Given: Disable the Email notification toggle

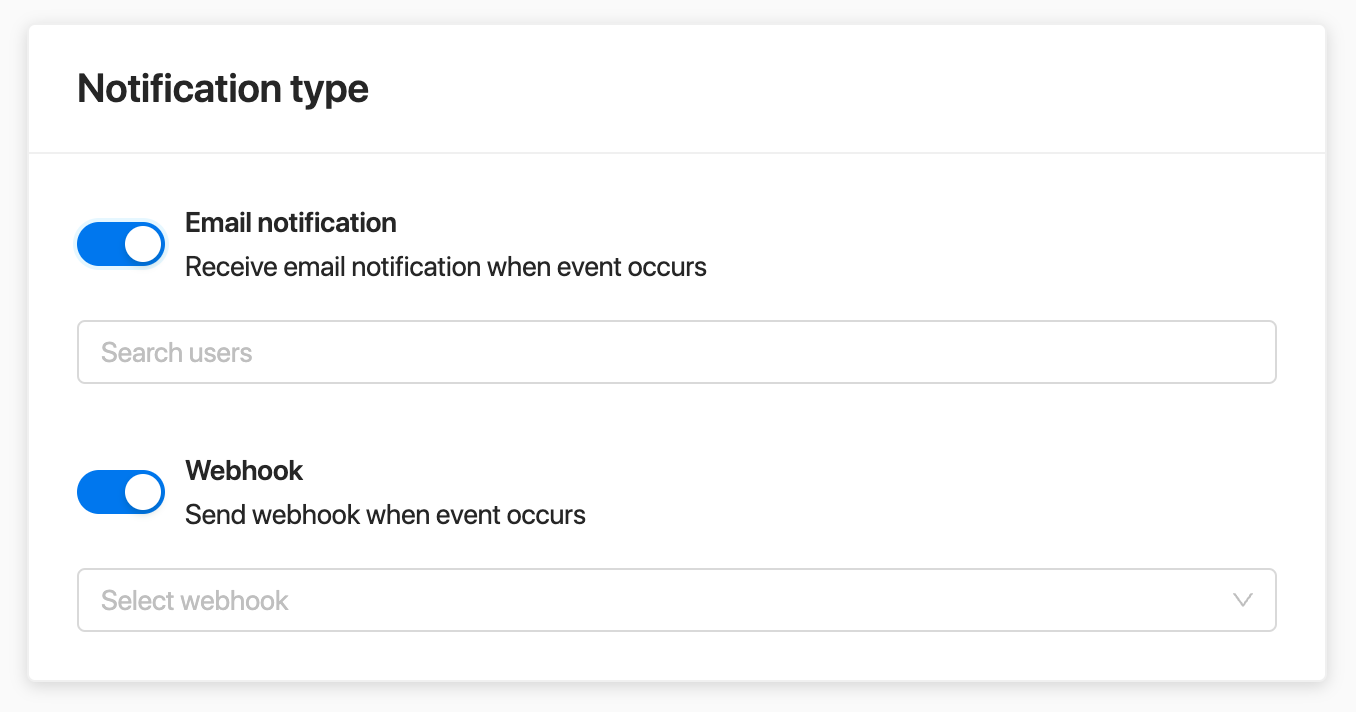Looking at the screenshot, I should click(121, 244).
